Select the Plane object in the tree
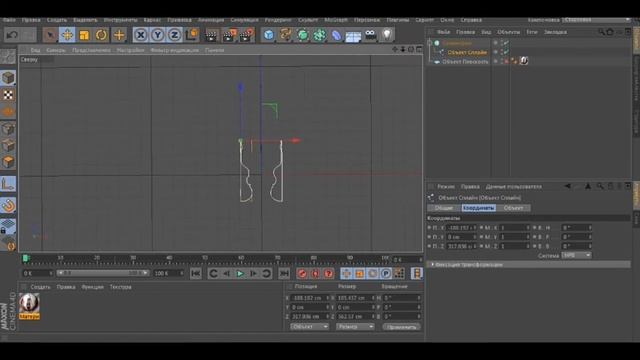This screenshot has height=360, width=640. pyautogui.click(x=465, y=62)
